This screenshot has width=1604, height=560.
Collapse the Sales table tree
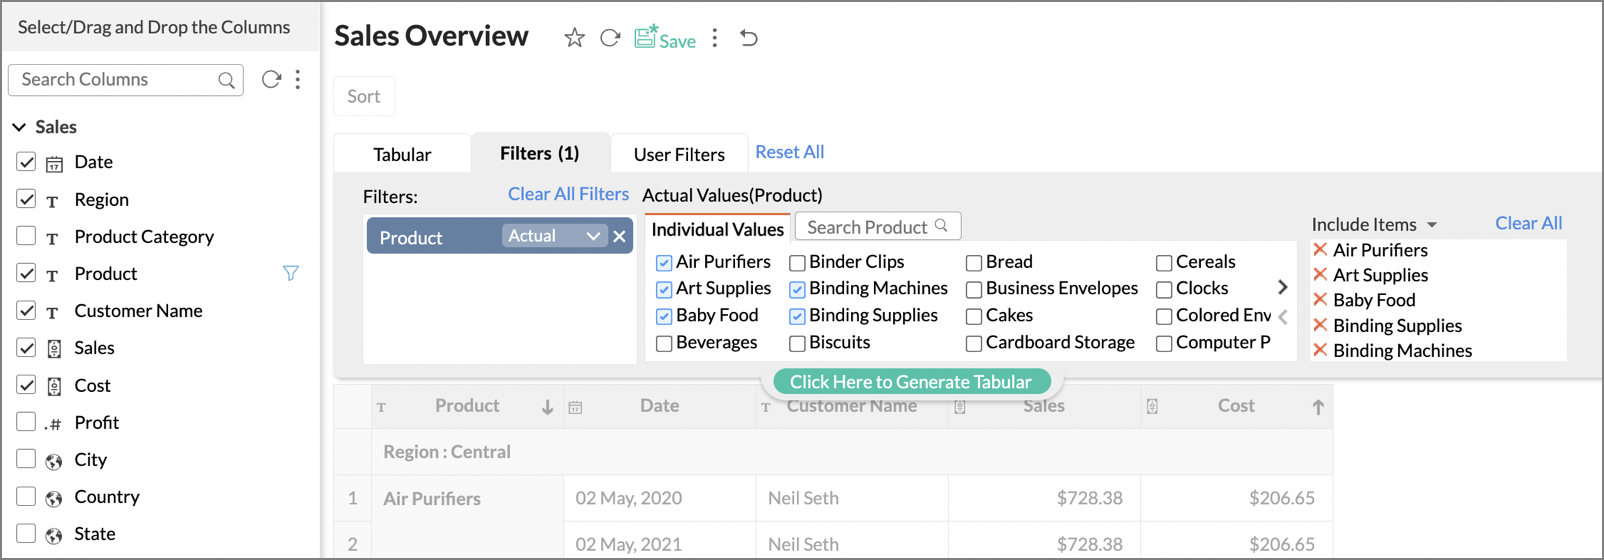click(19, 127)
